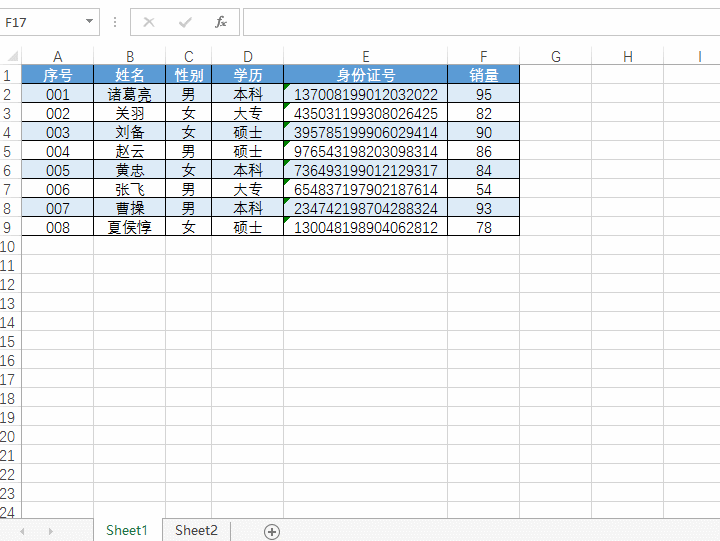Click sales cell with value 95

[484, 94]
